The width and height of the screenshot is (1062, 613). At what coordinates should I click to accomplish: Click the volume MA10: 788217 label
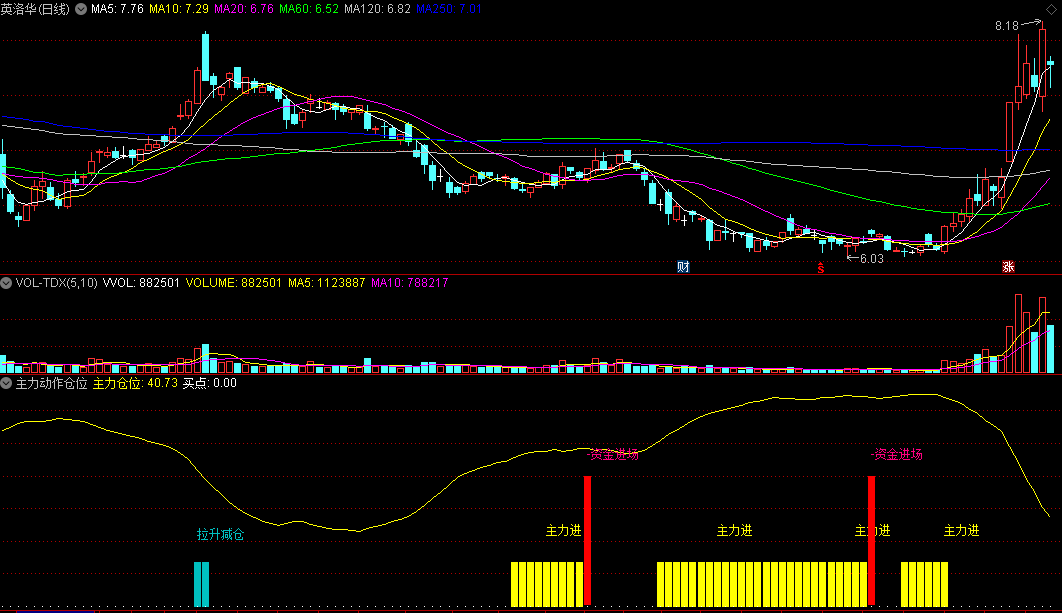[x=410, y=282]
